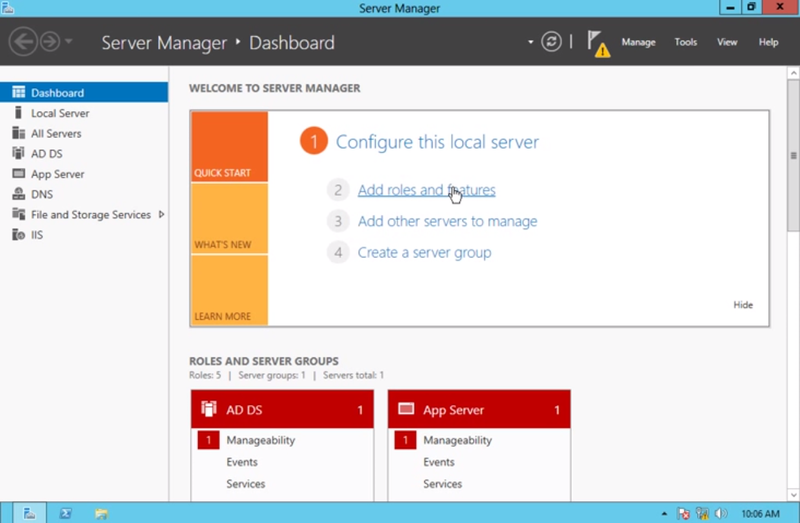Click Manageability under AD DS tile
This screenshot has height=523, width=800.
pyautogui.click(x=261, y=440)
